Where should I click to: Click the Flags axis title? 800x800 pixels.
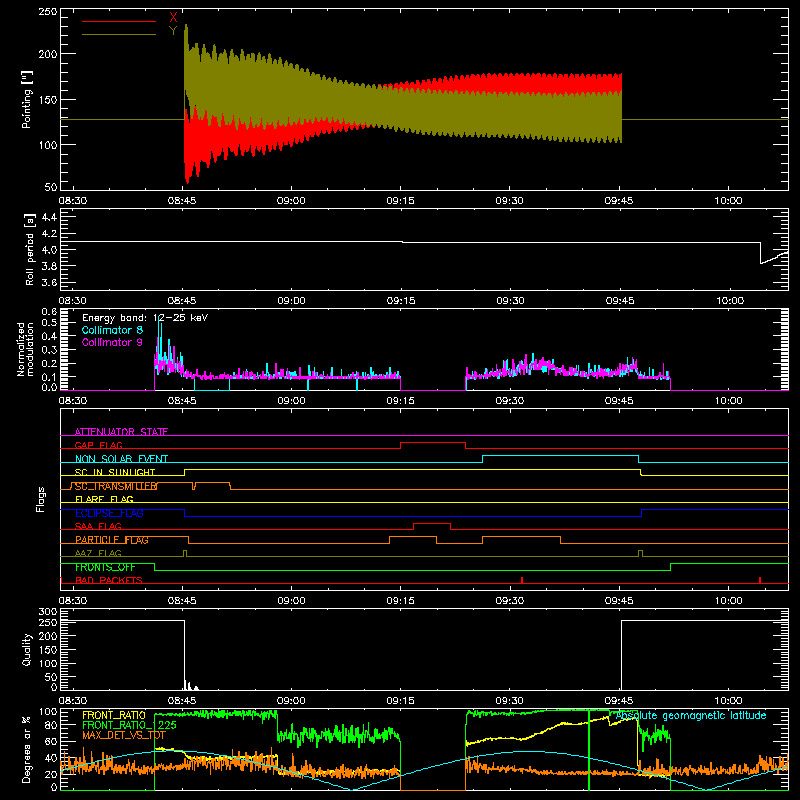pyautogui.click(x=41, y=499)
